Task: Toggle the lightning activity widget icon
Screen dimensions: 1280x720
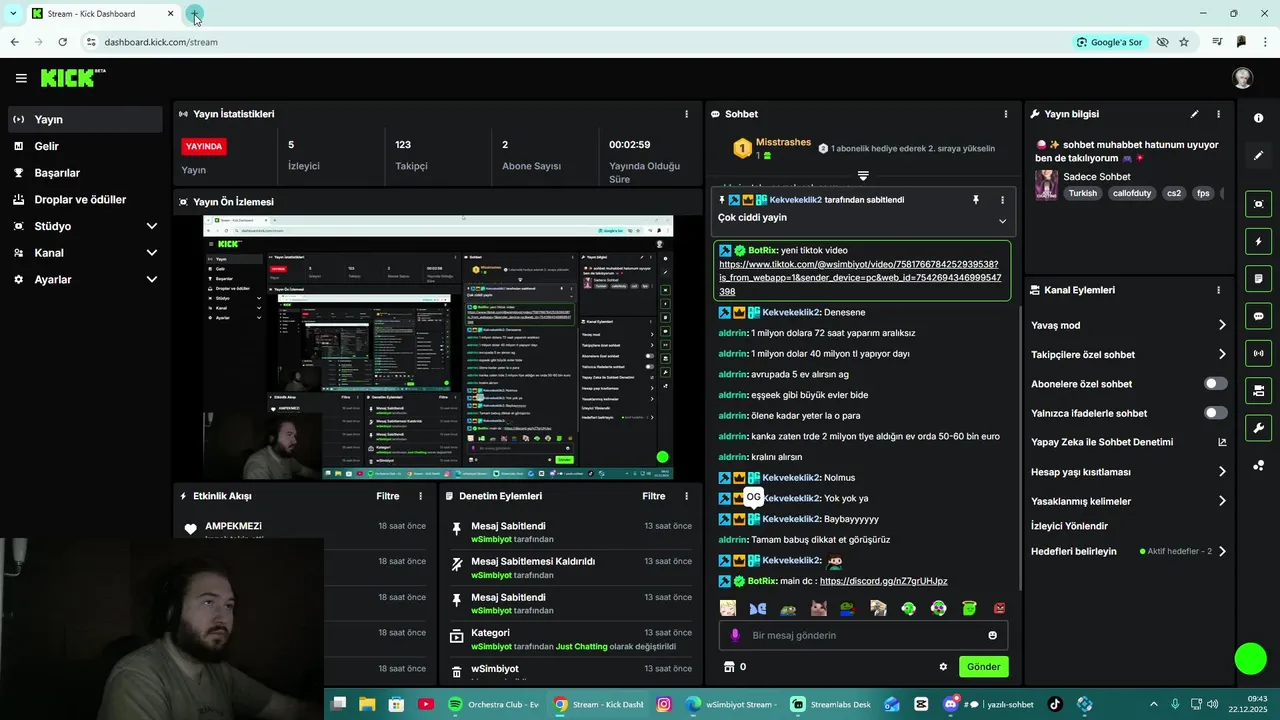Action: pos(1258,241)
